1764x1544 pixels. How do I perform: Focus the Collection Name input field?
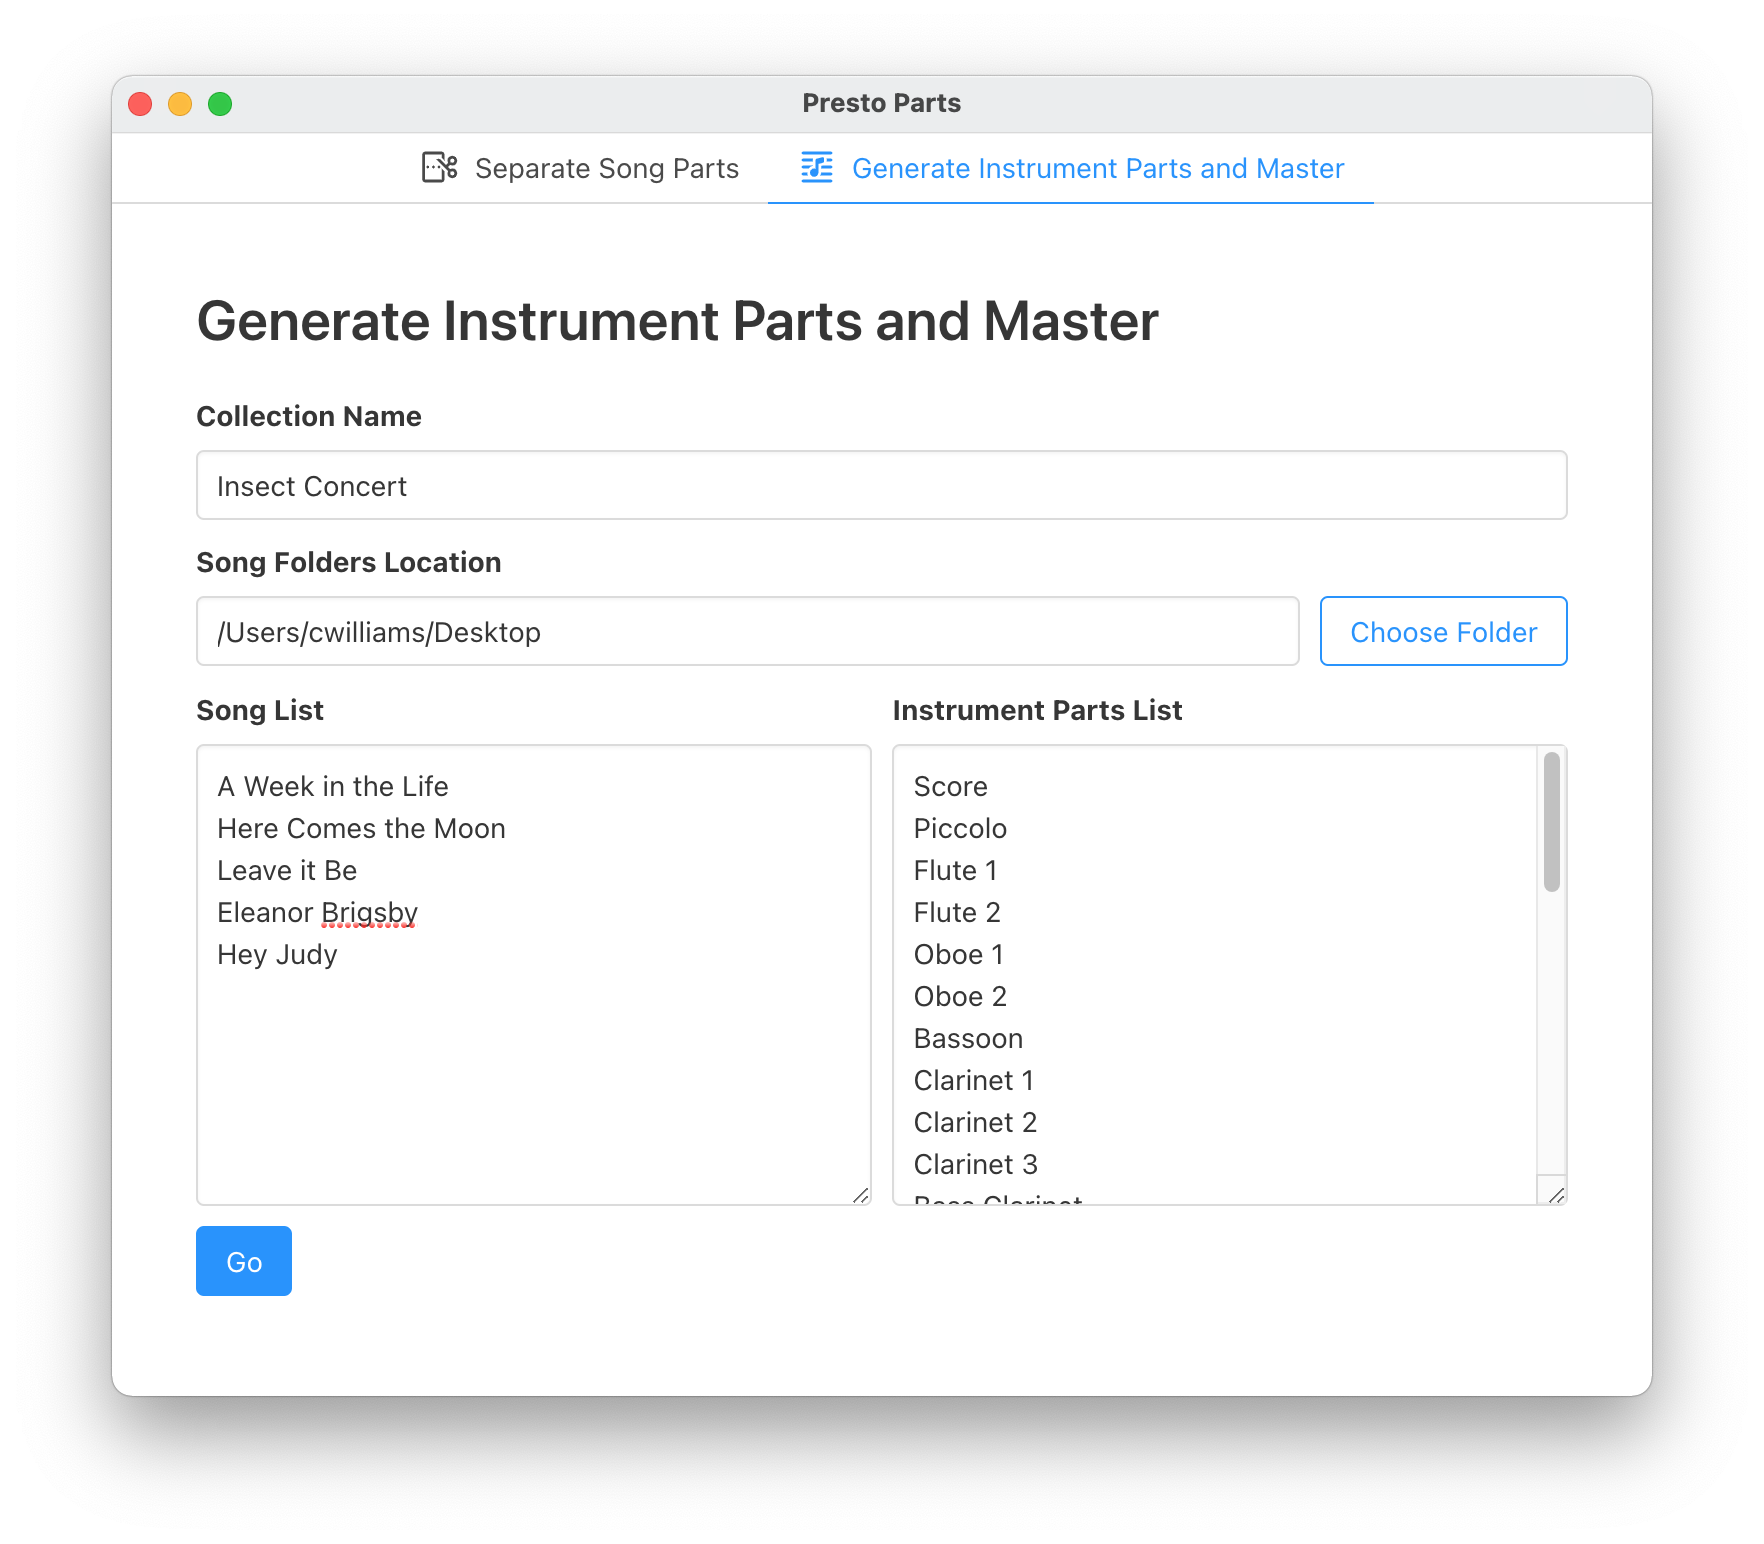point(881,486)
